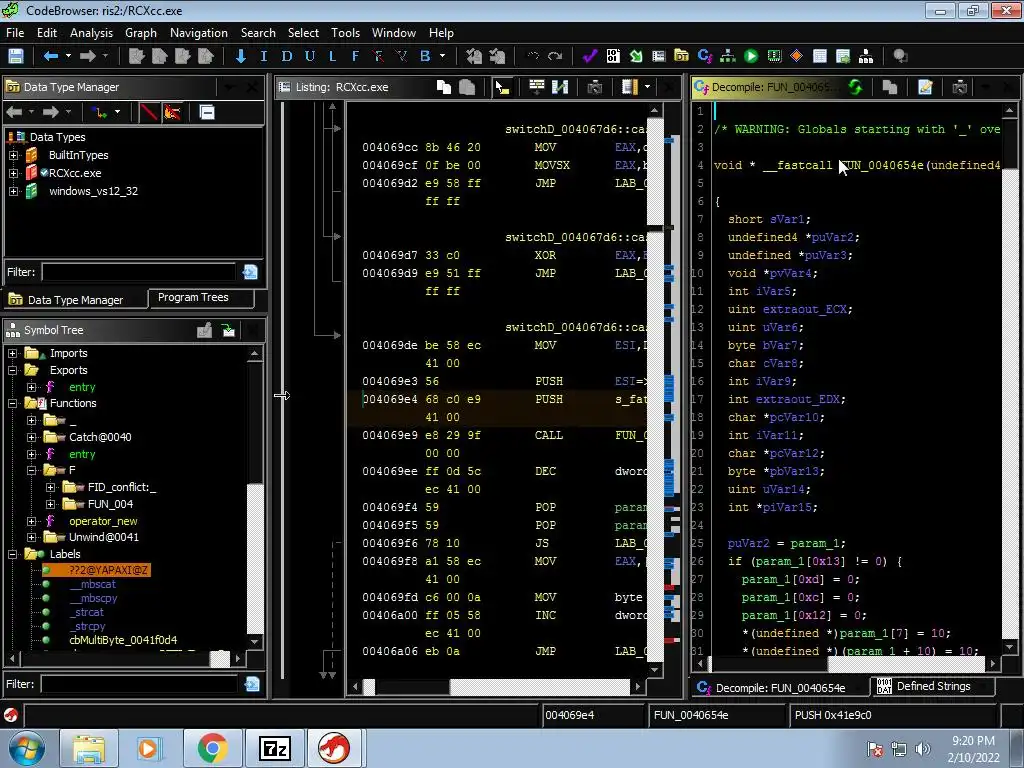Click the undo arrow in the toolbar
The width and height of the screenshot is (1024, 768).
pos(533,56)
